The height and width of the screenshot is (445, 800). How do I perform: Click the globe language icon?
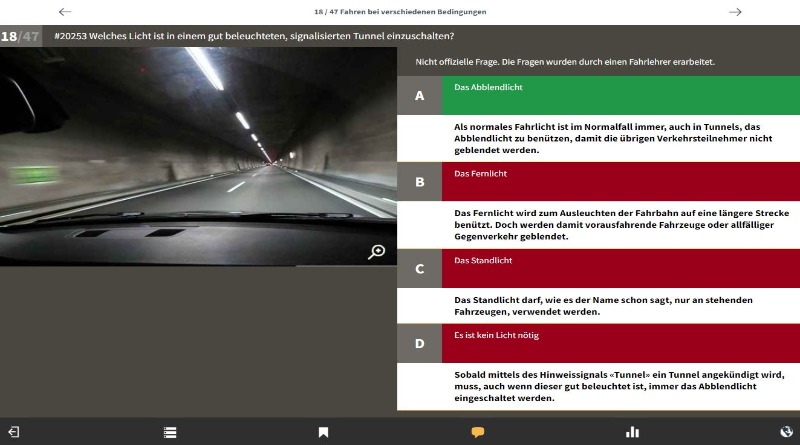786,432
